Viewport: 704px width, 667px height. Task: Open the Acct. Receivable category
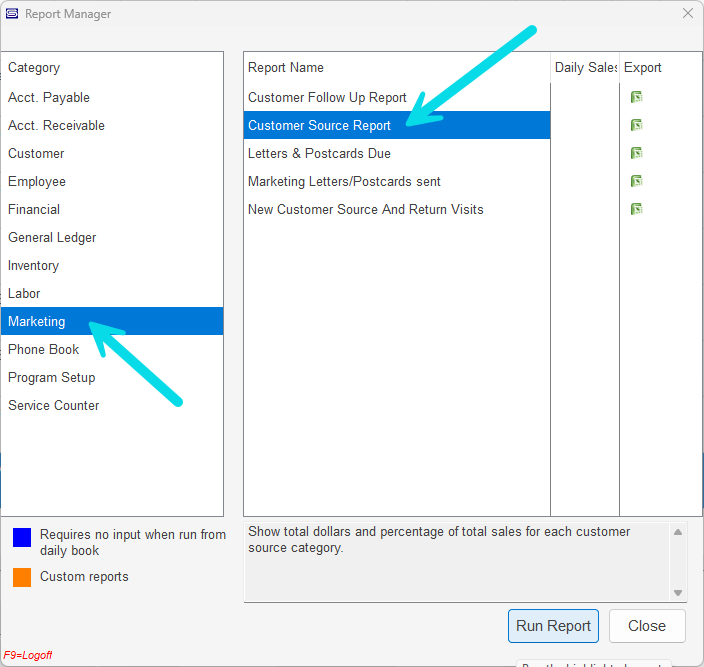[56, 125]
